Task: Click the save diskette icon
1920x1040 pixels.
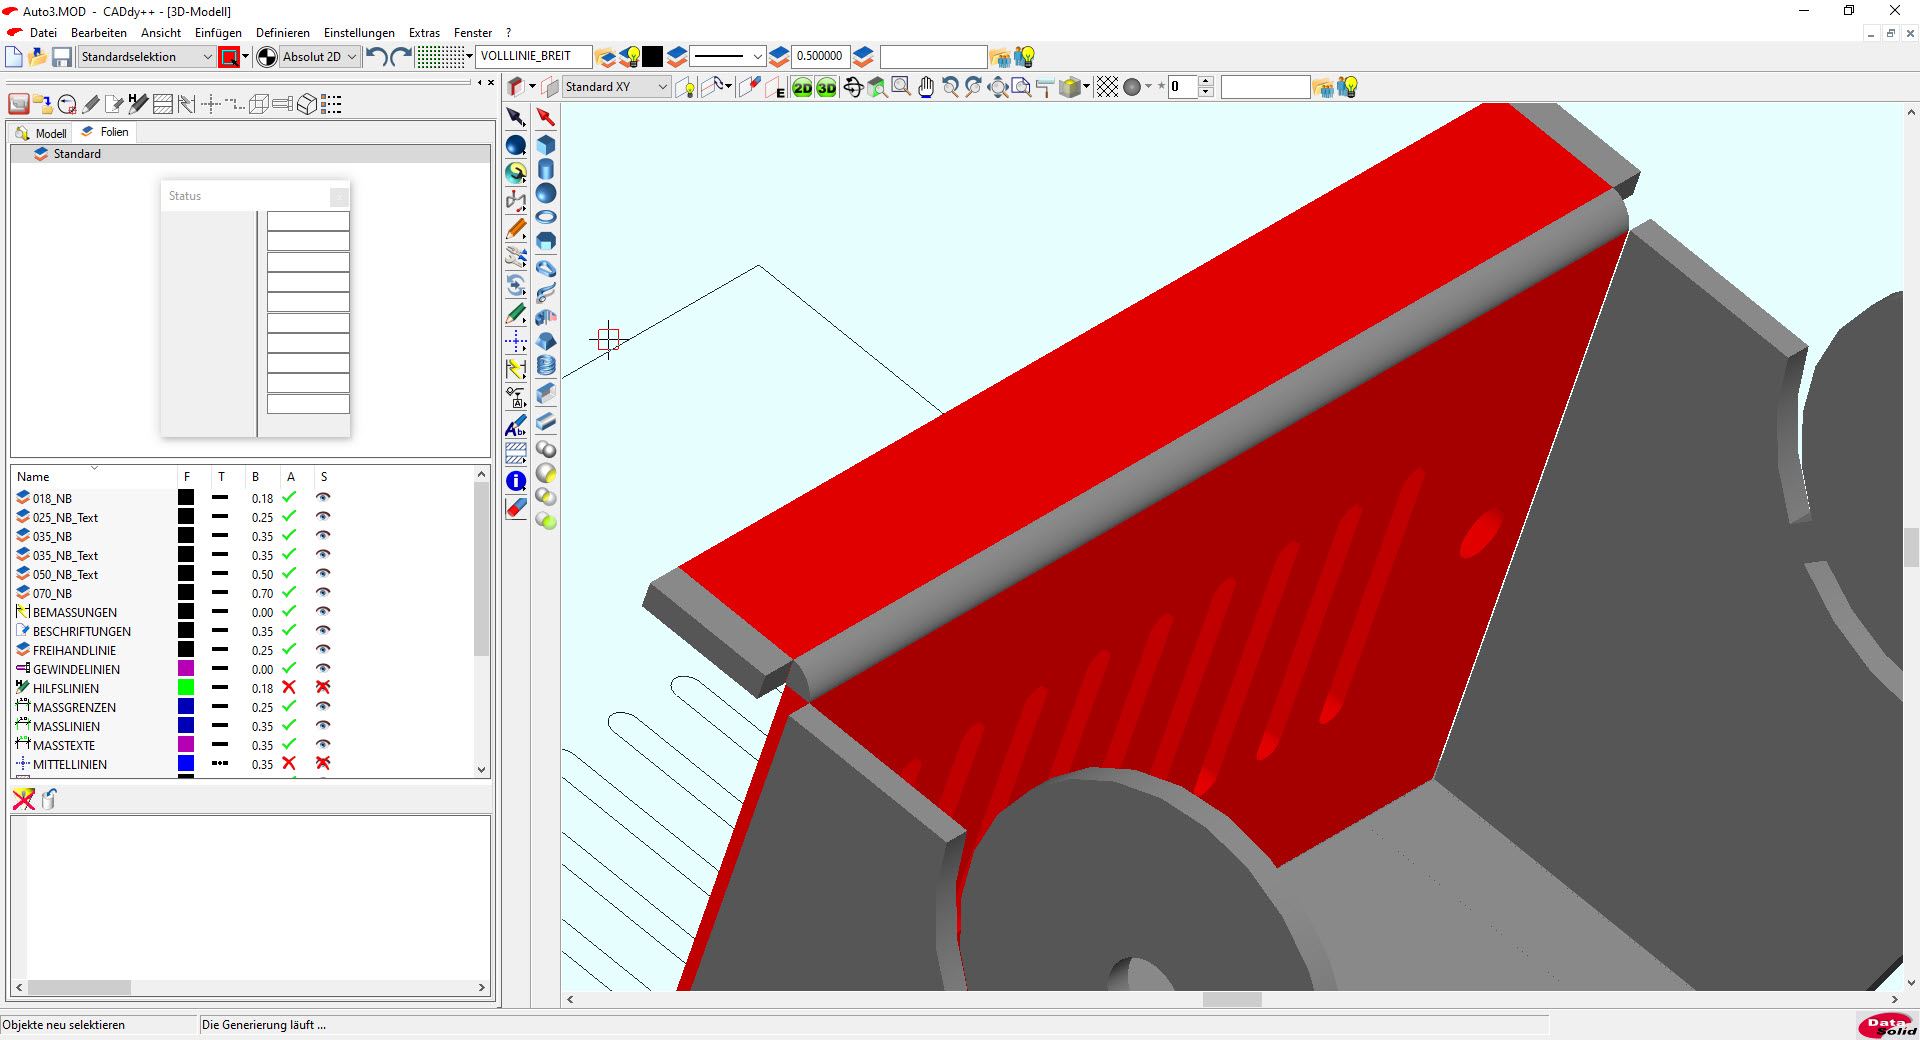Action: [x=62, y=57]
